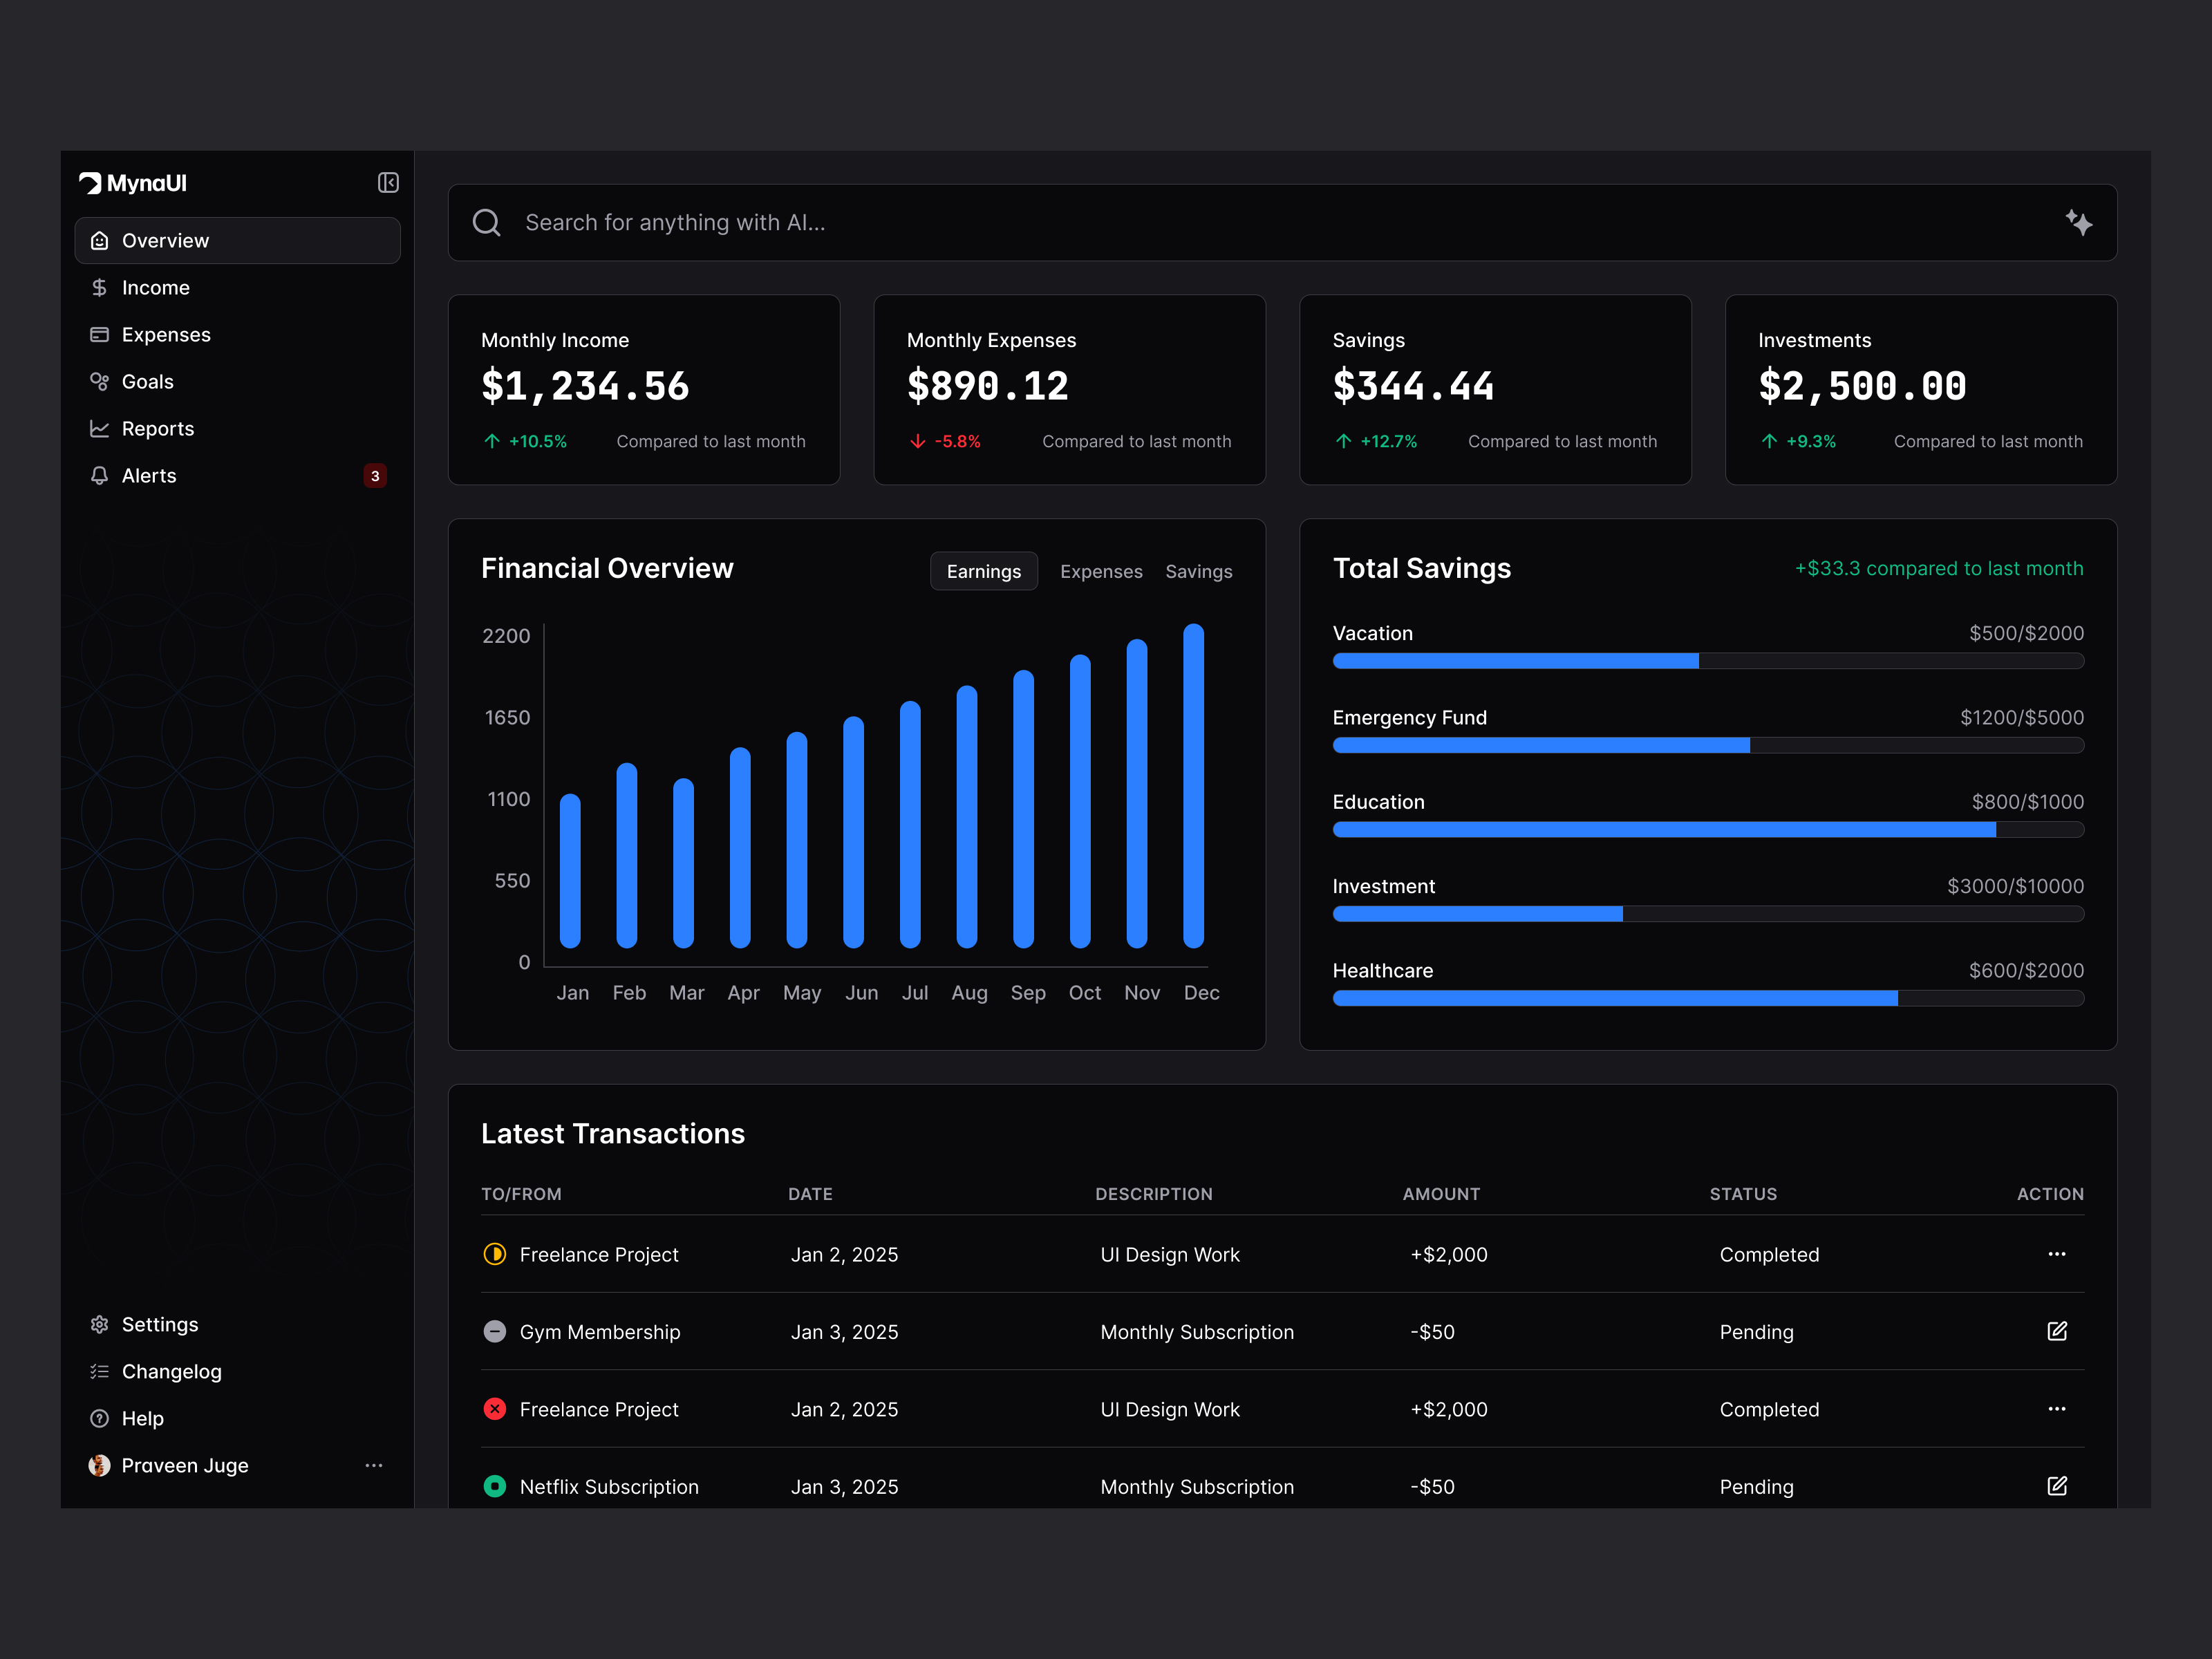
Task: Open the Reports page in sidebar
Action: tap(157, 429)
